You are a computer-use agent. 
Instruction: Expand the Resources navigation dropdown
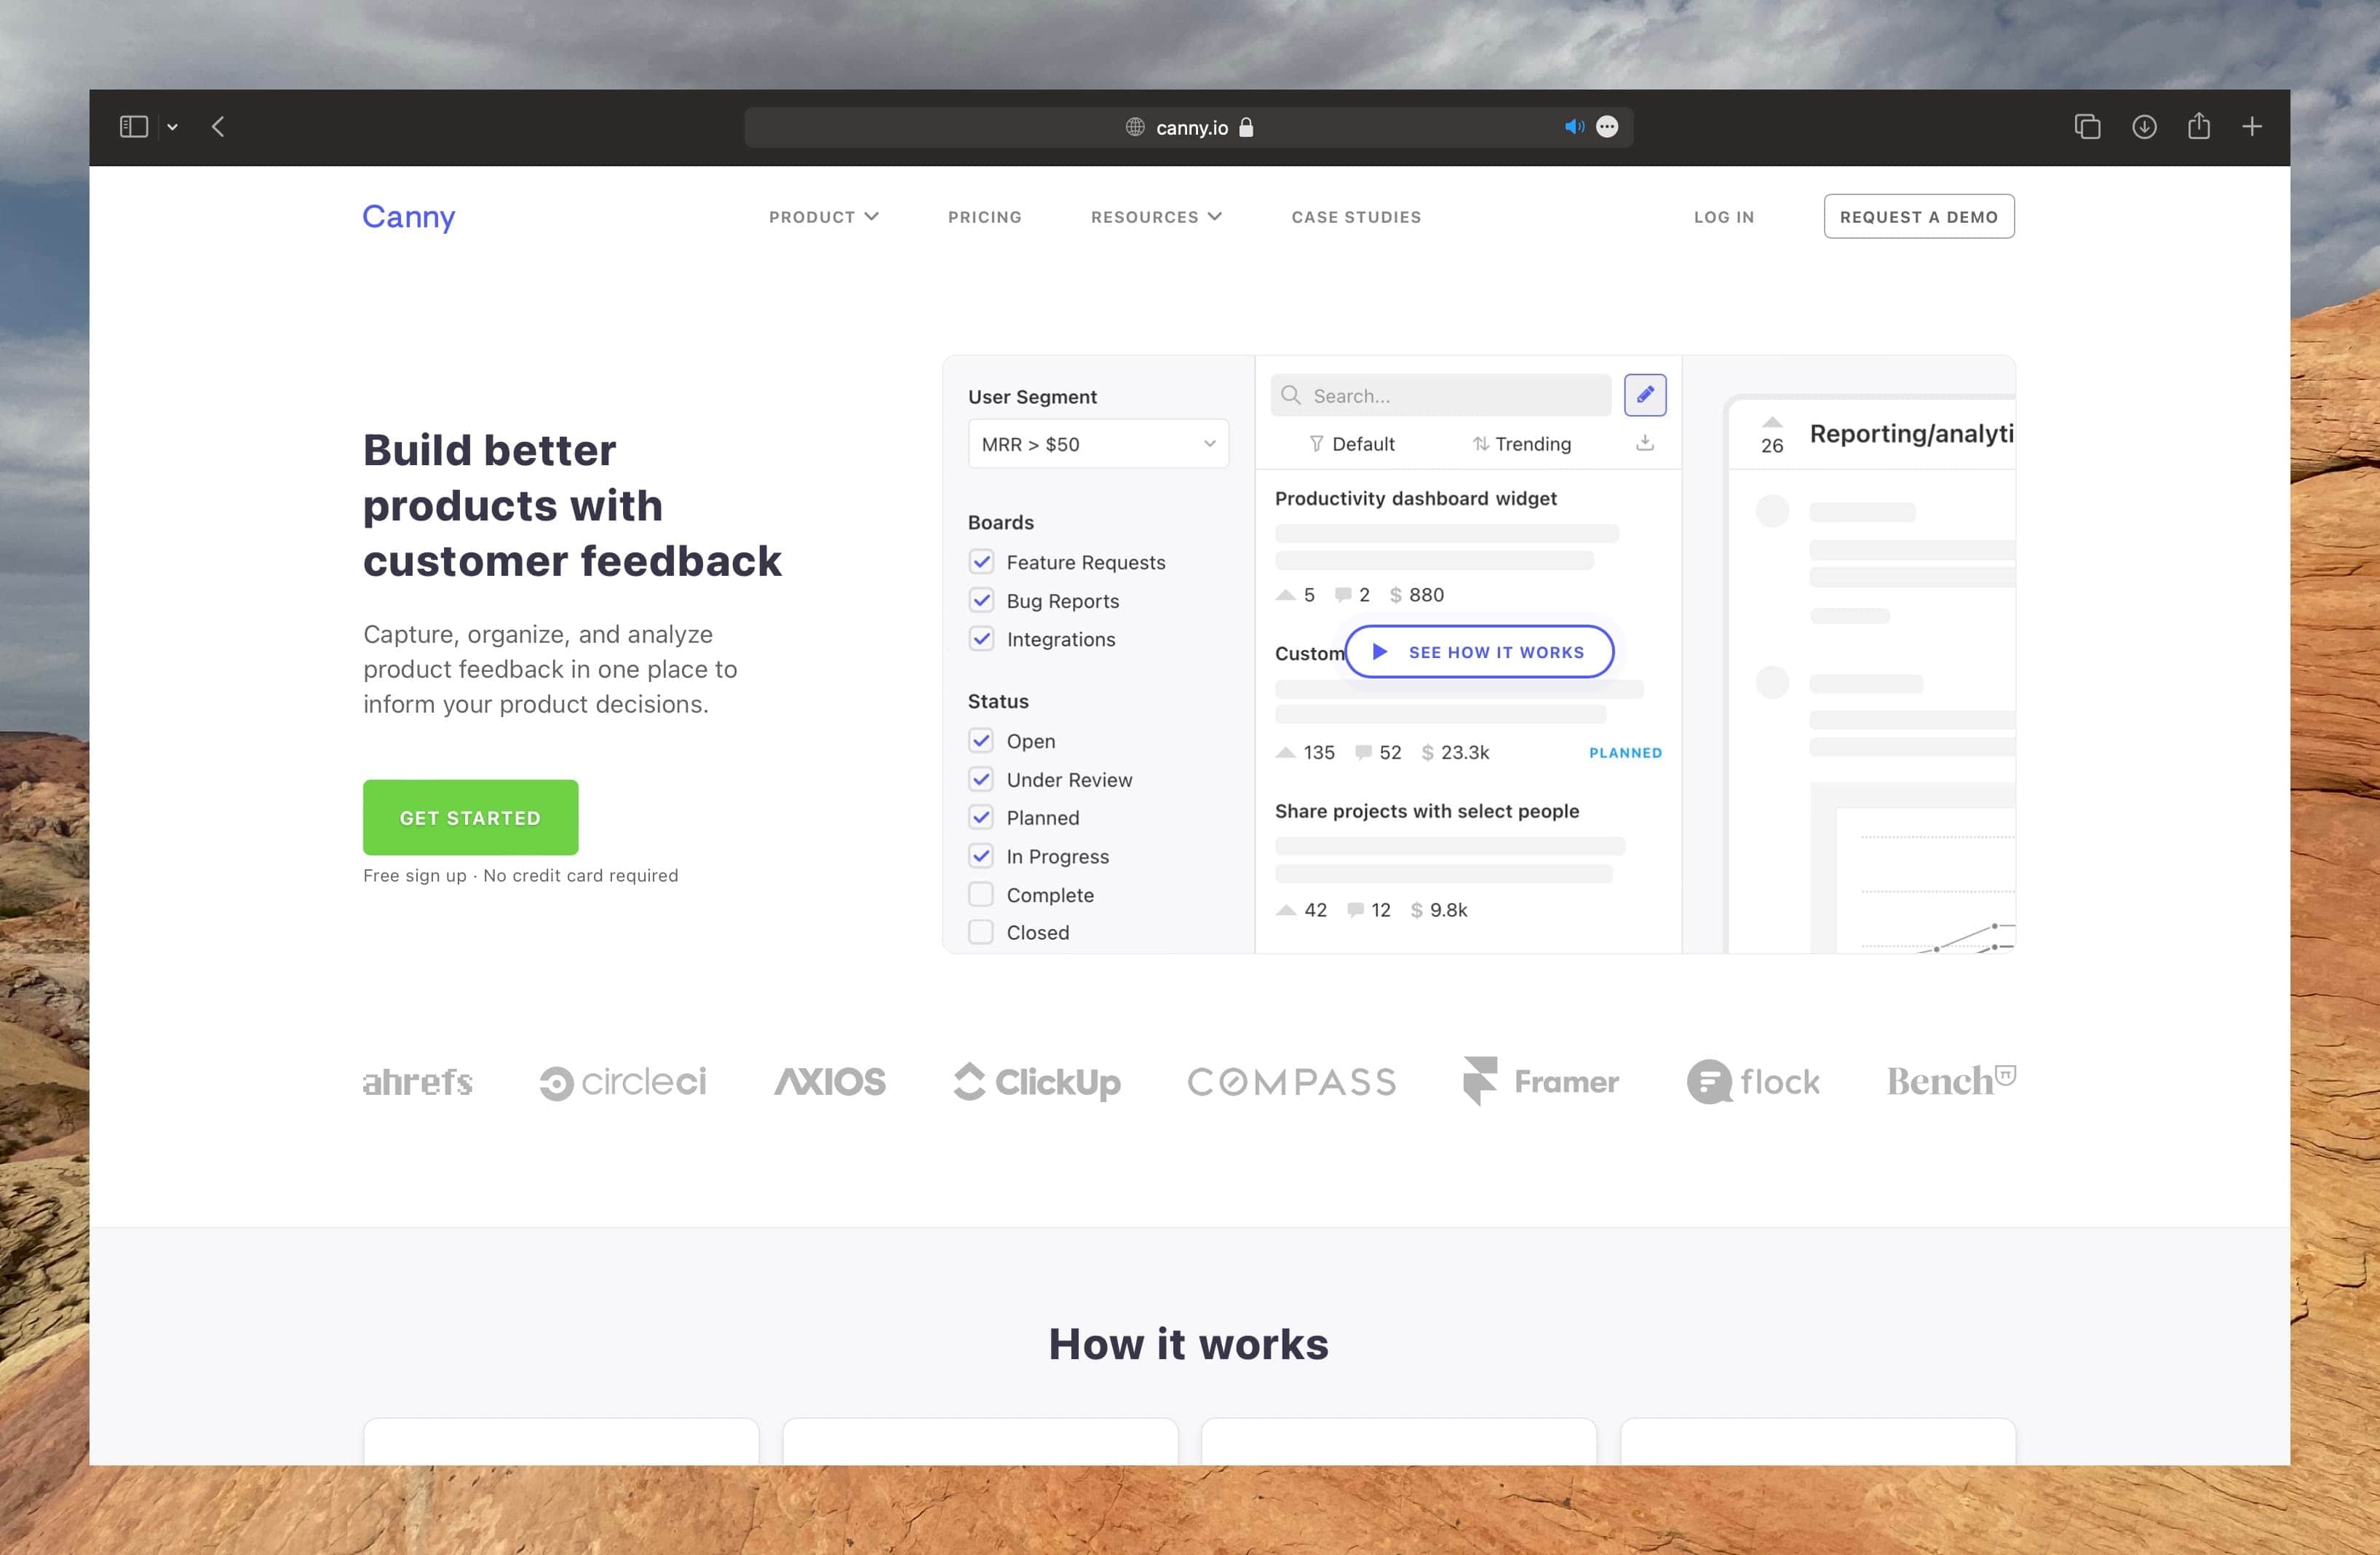tap(1156, 216)
